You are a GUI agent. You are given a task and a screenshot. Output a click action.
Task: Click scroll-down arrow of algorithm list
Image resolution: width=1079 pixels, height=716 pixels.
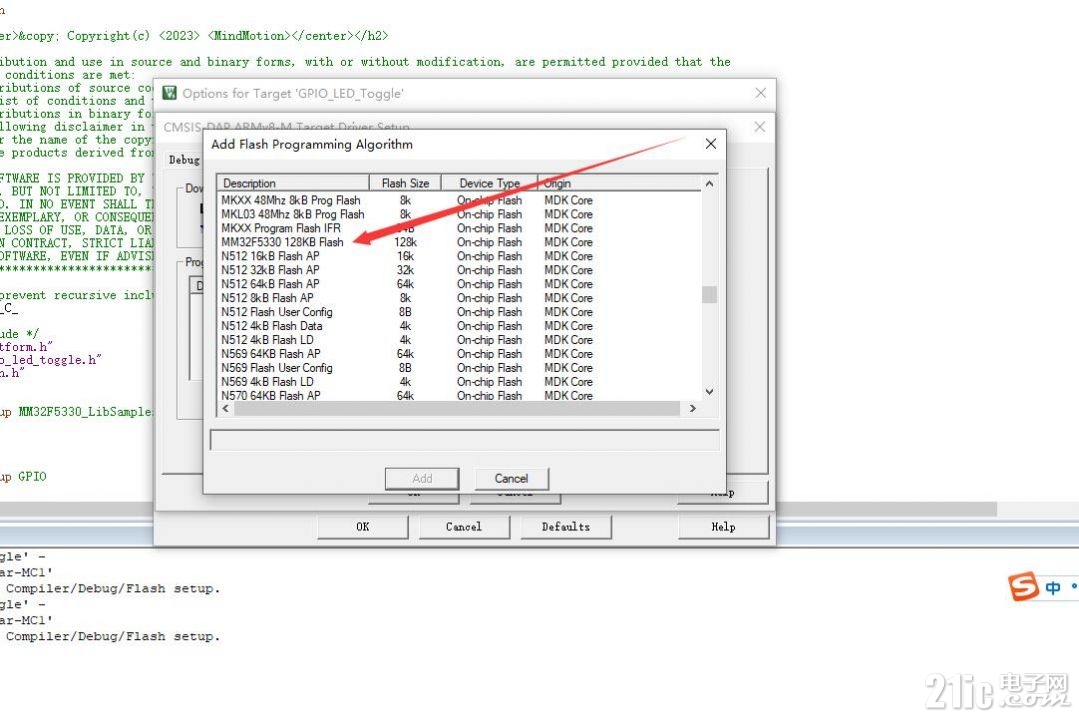709,392
